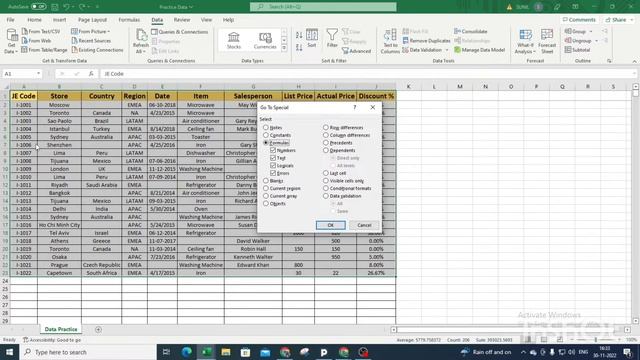Click Text to Columns icon
The height and width of the screenshot is (360, 640).
(x=390, y=35)
